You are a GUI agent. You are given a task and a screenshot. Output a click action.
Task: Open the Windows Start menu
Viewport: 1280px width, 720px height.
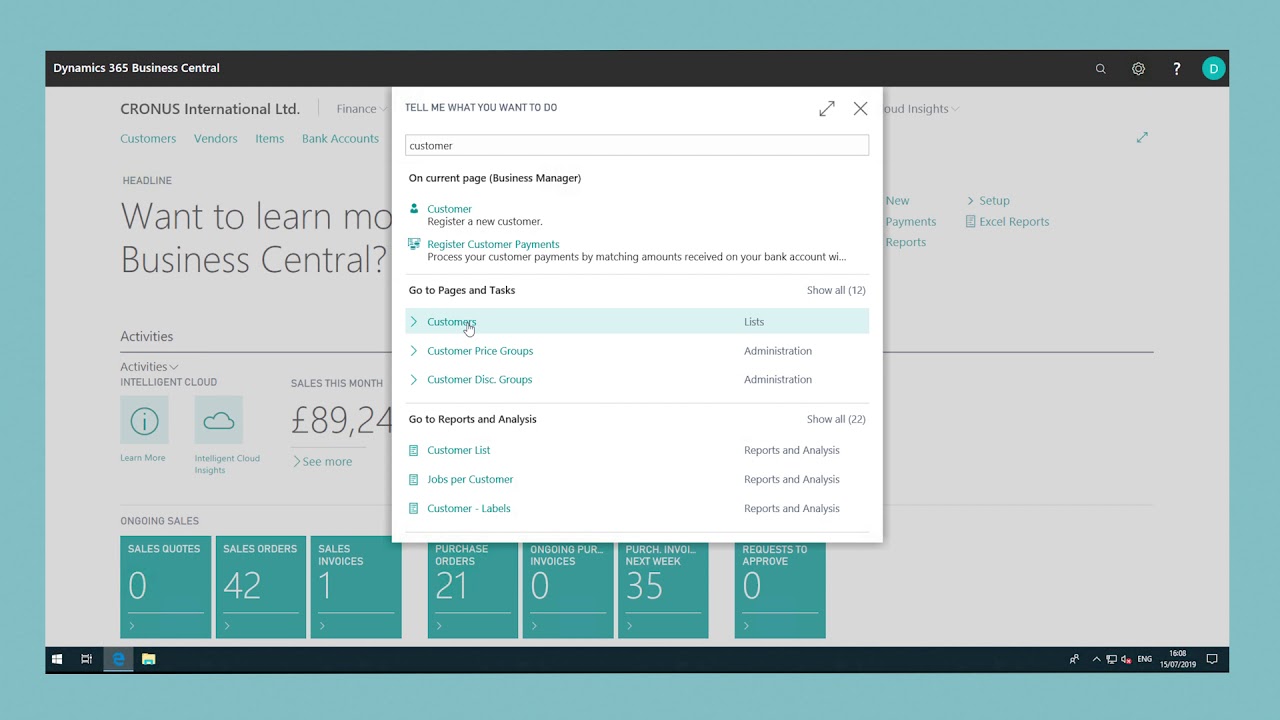click(57, 659)
